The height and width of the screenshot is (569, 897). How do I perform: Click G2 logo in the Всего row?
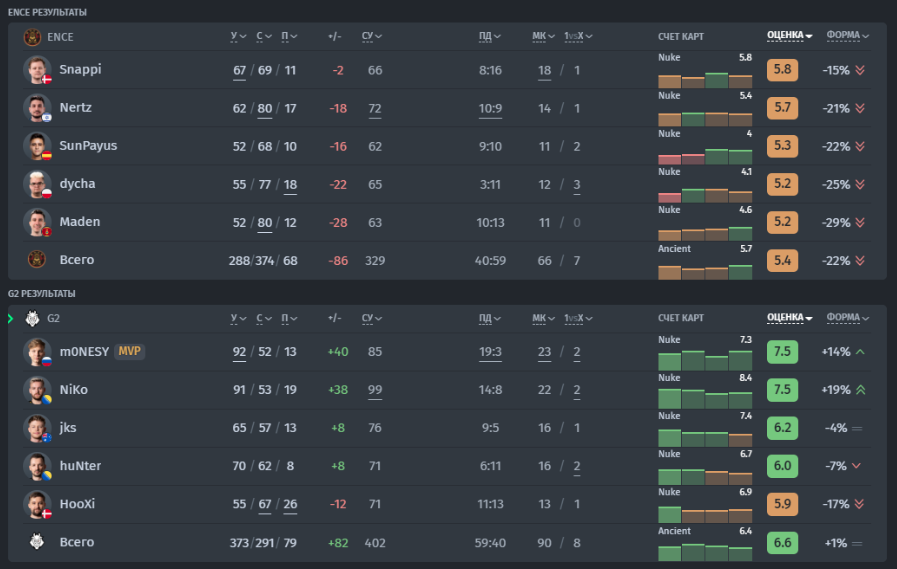[x=37, y=541]
